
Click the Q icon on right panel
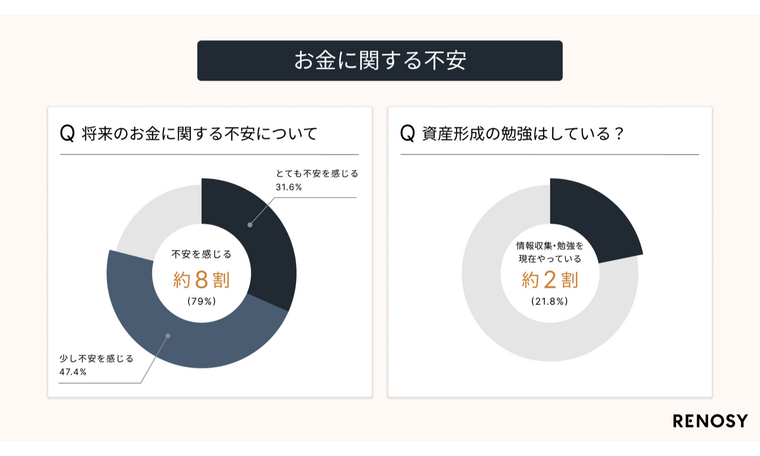[x=407, y=134]
